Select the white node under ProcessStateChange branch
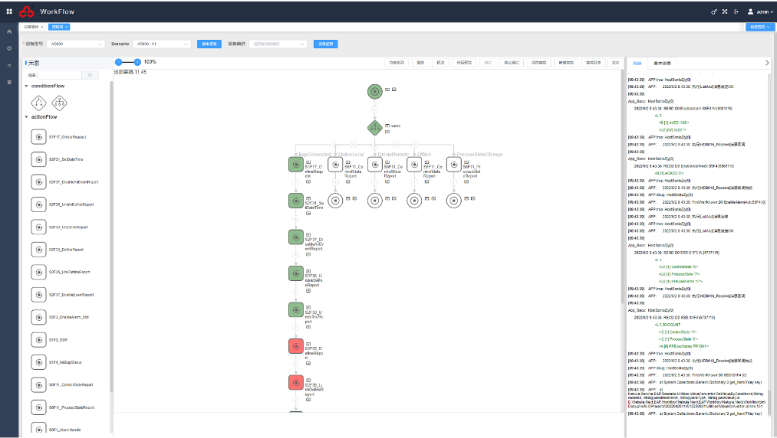 pos(453,164)
